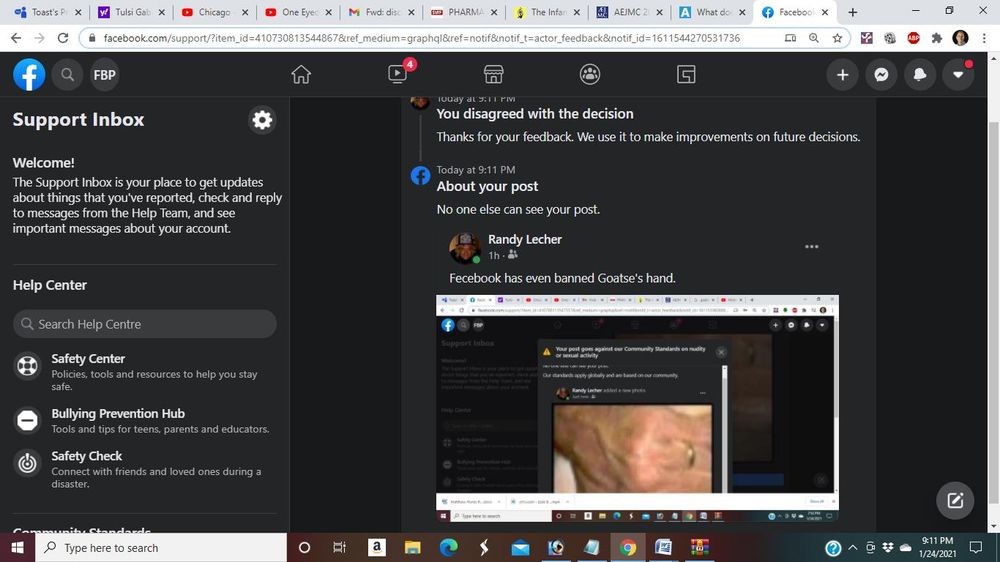Open the Groups icon
1000x562 pixels.
(x=589, y=75)
